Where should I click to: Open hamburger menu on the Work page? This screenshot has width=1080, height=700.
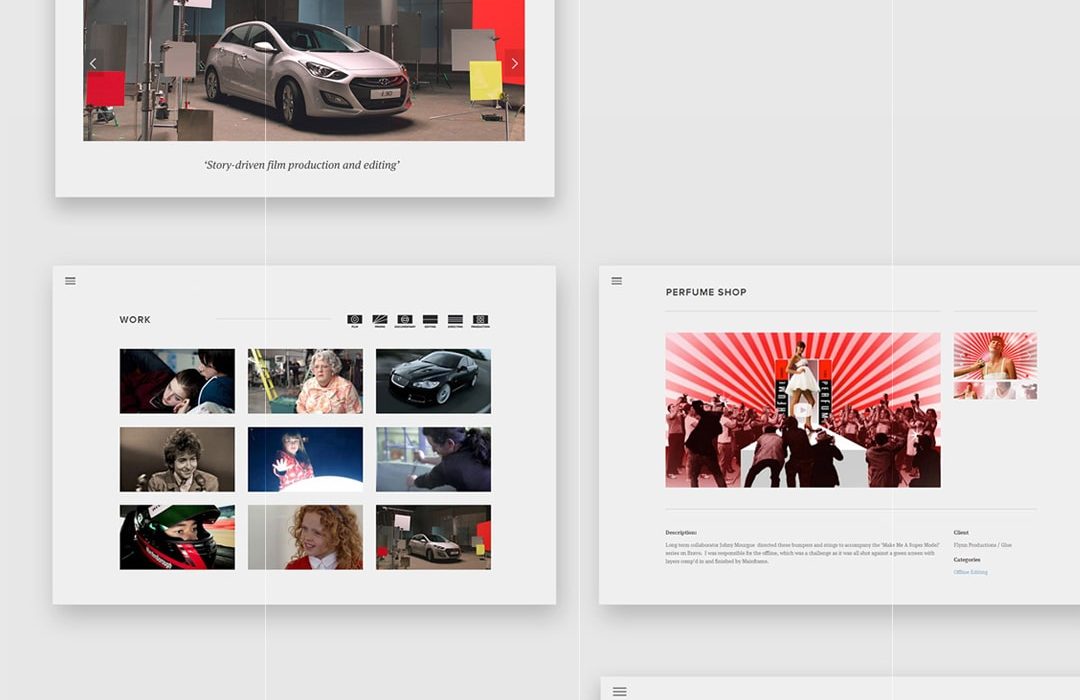(x=70, y=281)
